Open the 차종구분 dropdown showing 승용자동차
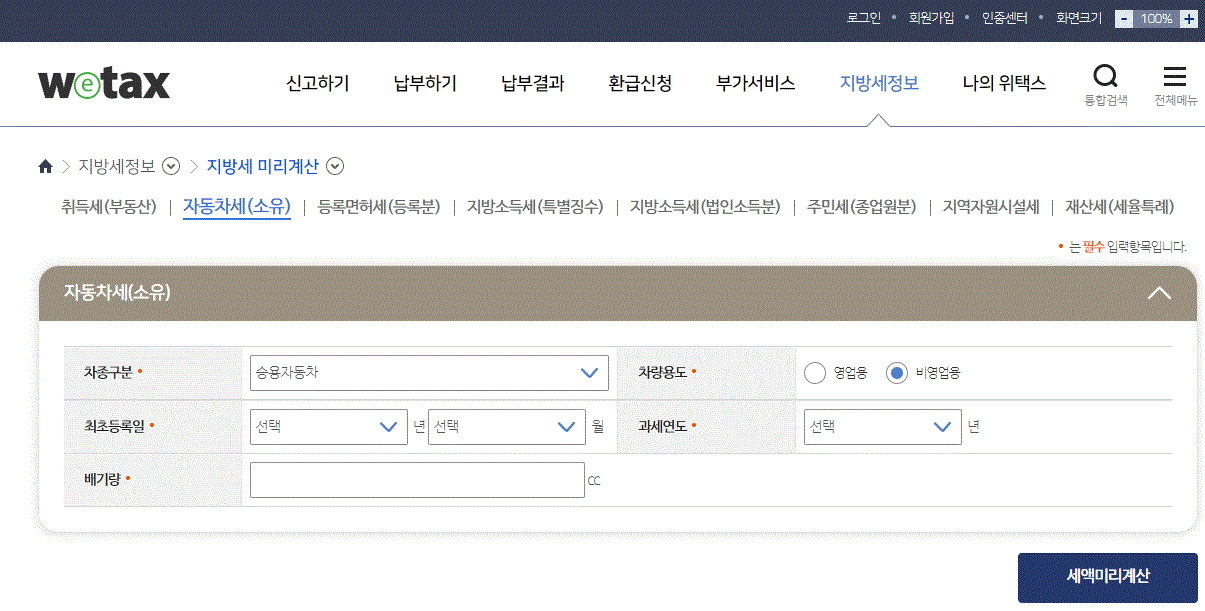 pyautogui.click(x=429, y=373)
